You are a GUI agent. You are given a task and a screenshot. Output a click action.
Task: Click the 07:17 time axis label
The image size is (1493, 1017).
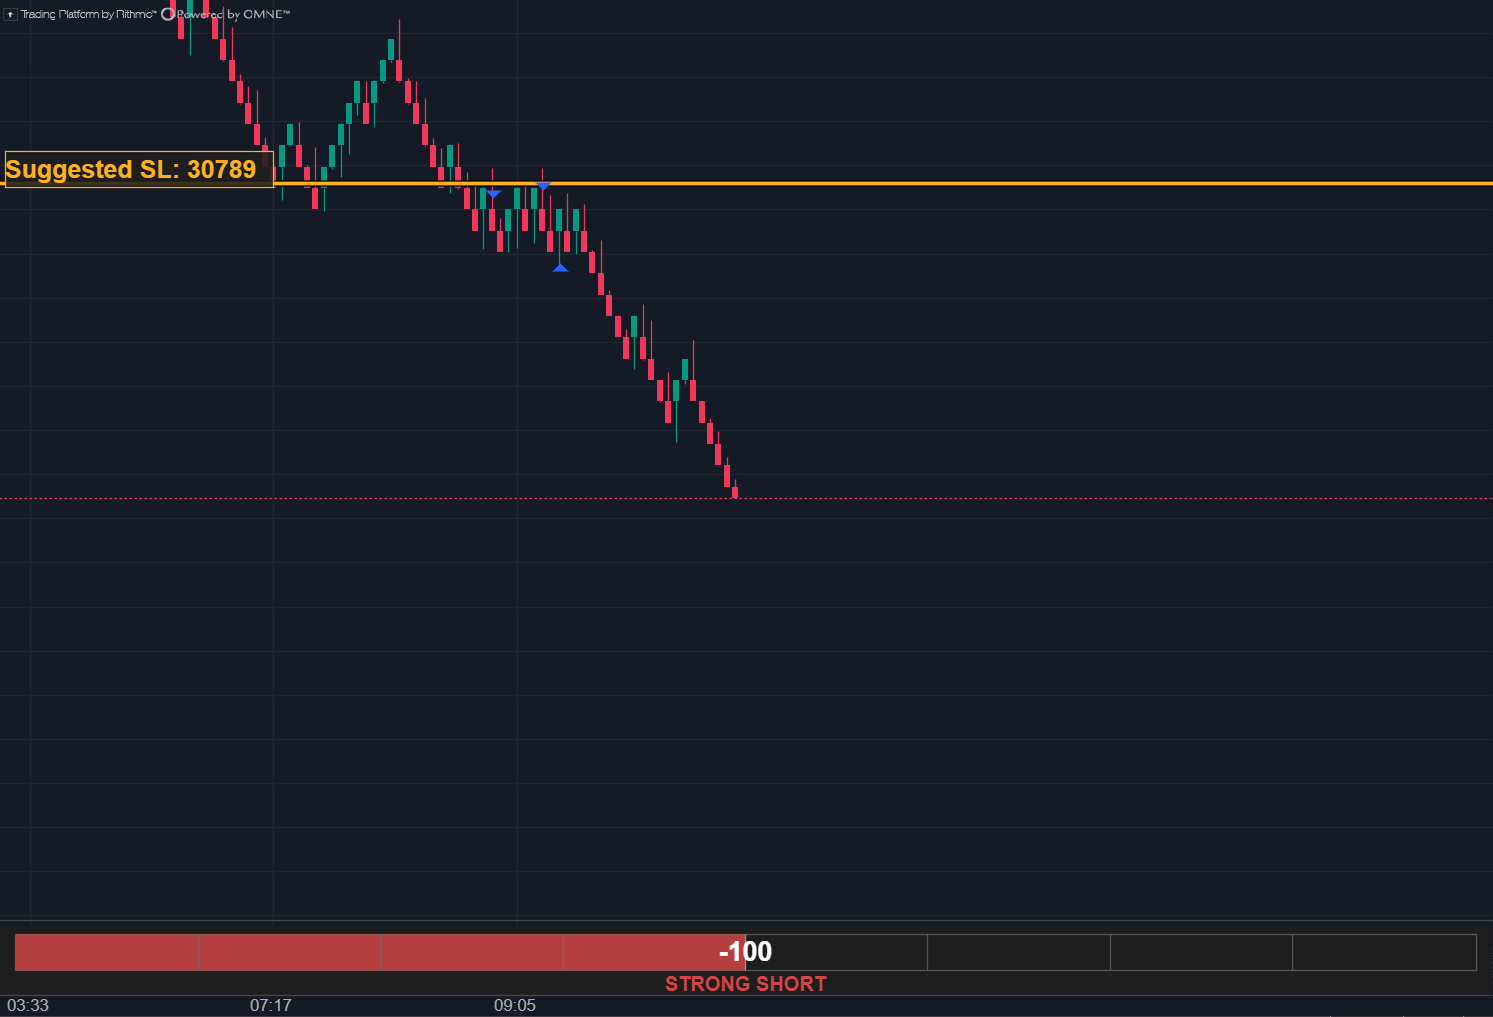coord(271,1005)
